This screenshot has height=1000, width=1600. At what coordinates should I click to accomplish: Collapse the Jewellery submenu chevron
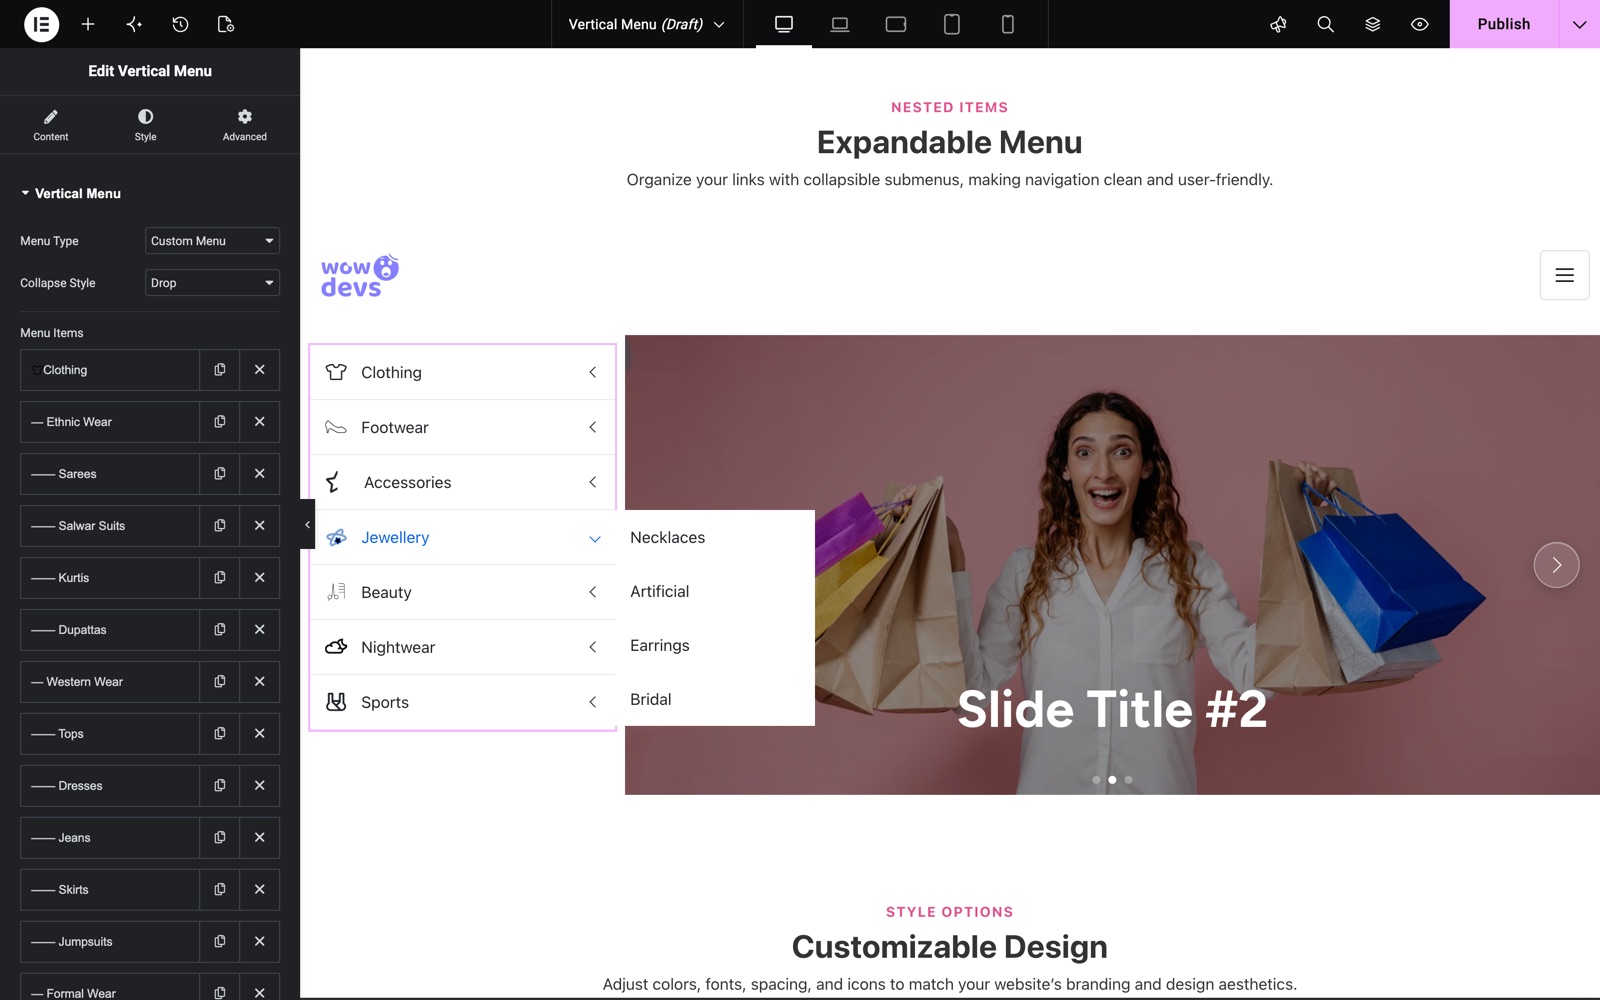pos(595,538)
